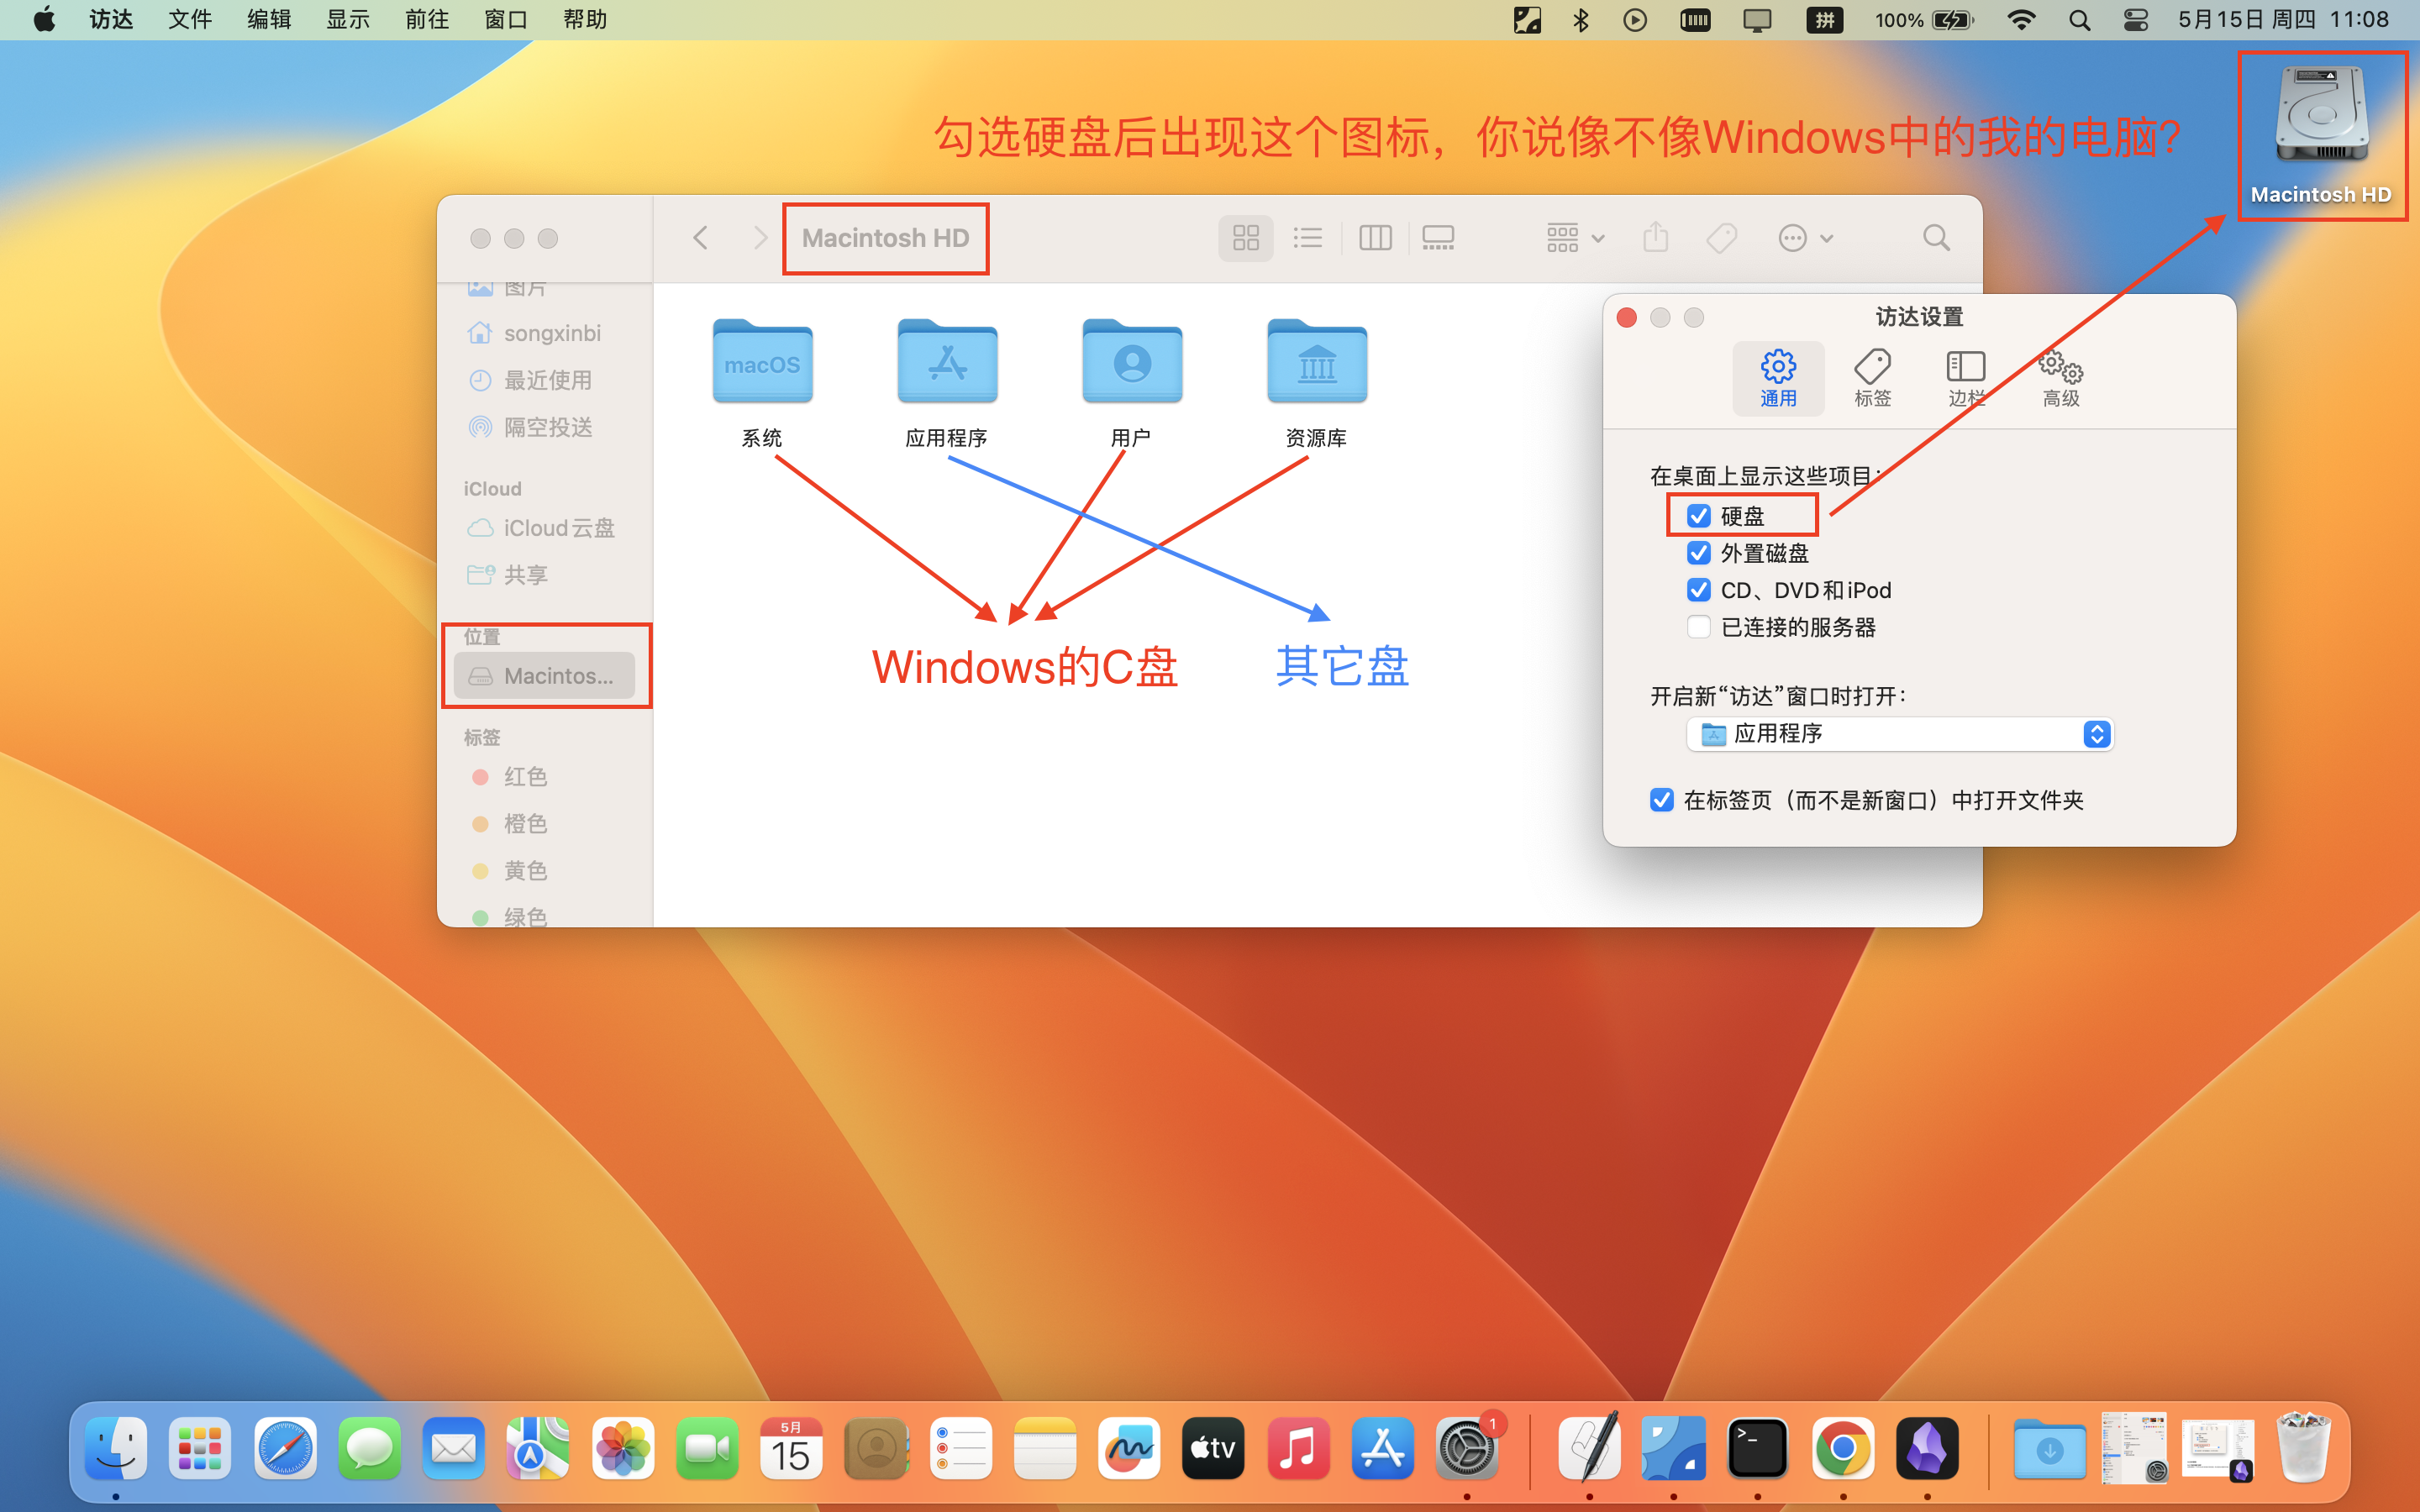
Task: Open the Action ellipsis menu
Action: tap(1805, 238)
